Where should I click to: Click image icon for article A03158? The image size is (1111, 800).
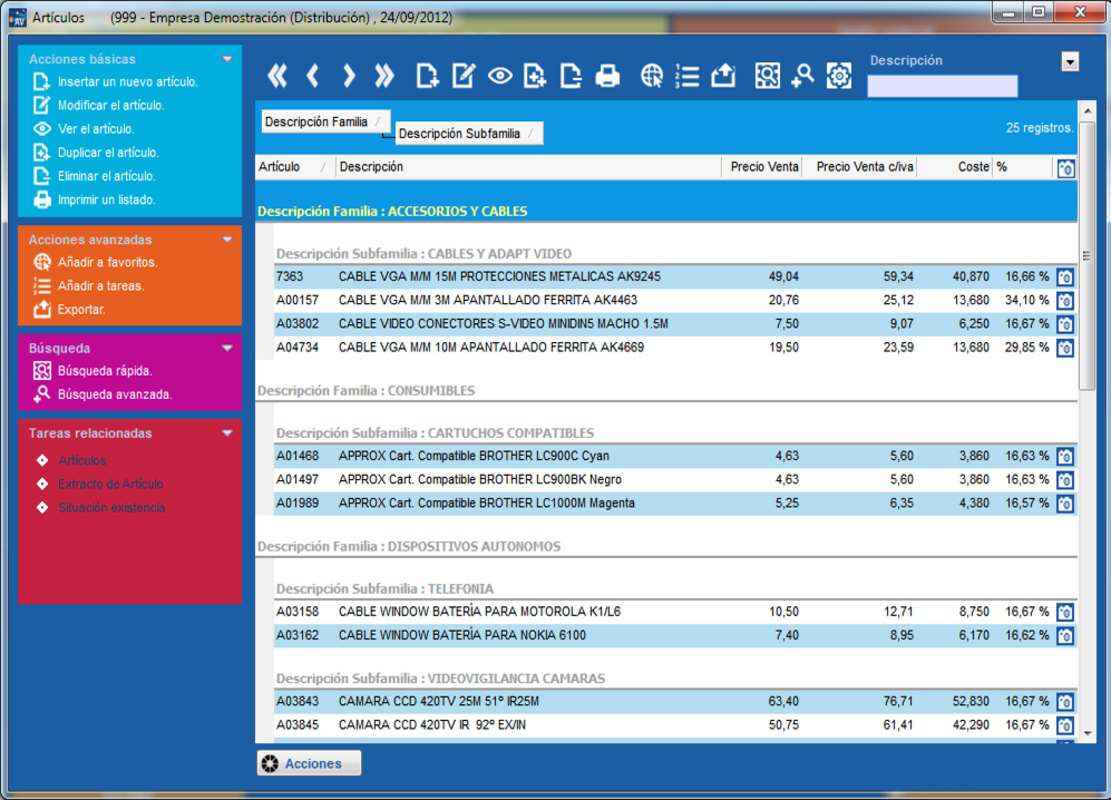[x=1065, y=612]
